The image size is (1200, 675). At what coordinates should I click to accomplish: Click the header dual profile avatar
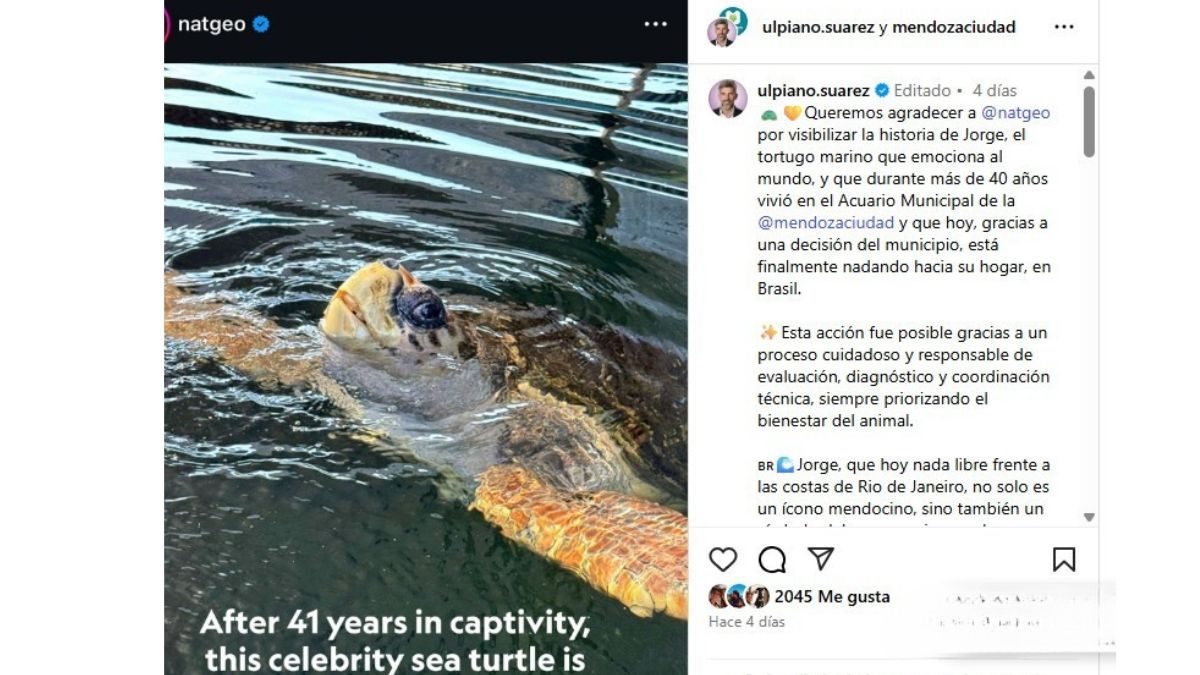pos(726,27)
